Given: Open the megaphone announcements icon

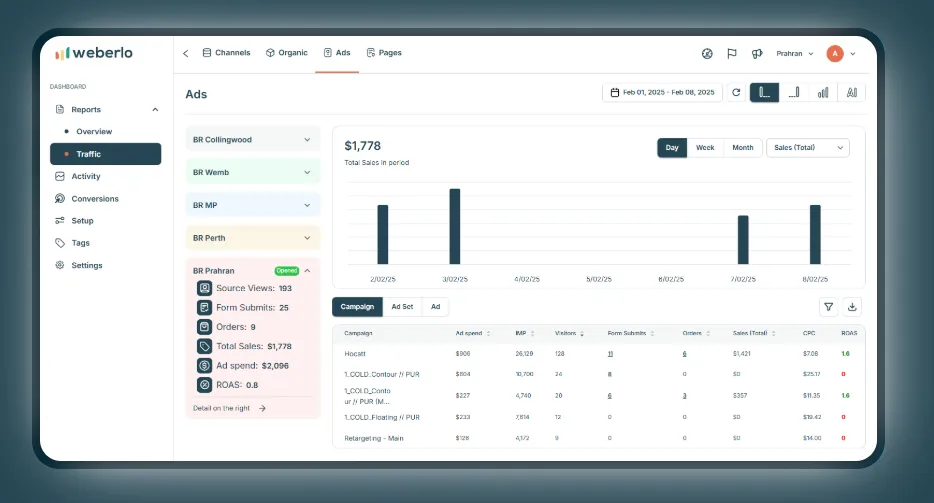Looking at the screenshot, I should click(x=757, y=54).
